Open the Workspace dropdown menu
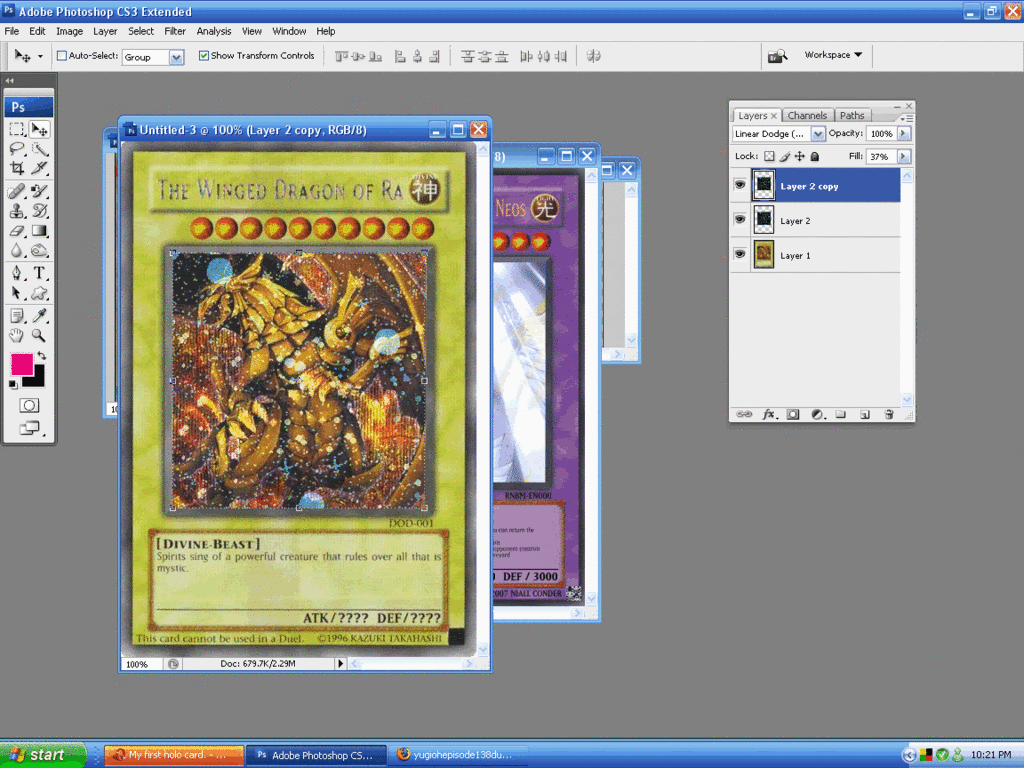Viewport: 1024px width, 768px height. [833, 55]
